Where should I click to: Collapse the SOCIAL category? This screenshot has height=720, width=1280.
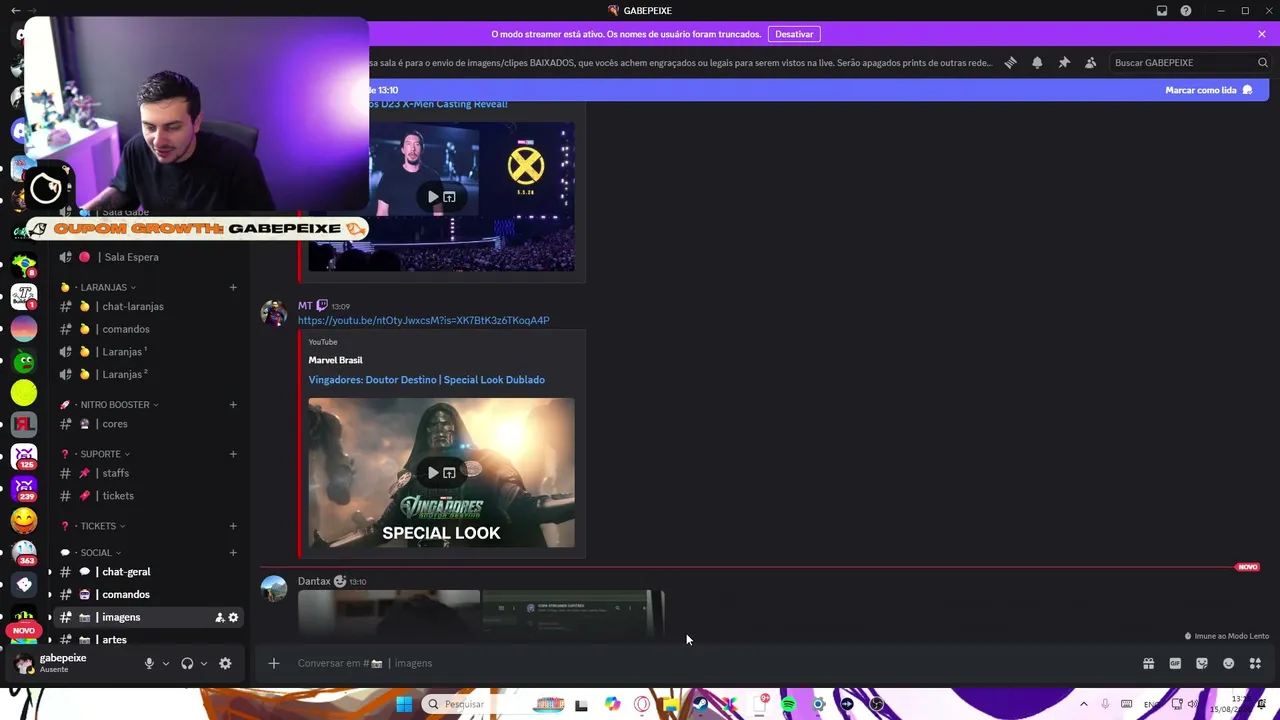(96, 553)
